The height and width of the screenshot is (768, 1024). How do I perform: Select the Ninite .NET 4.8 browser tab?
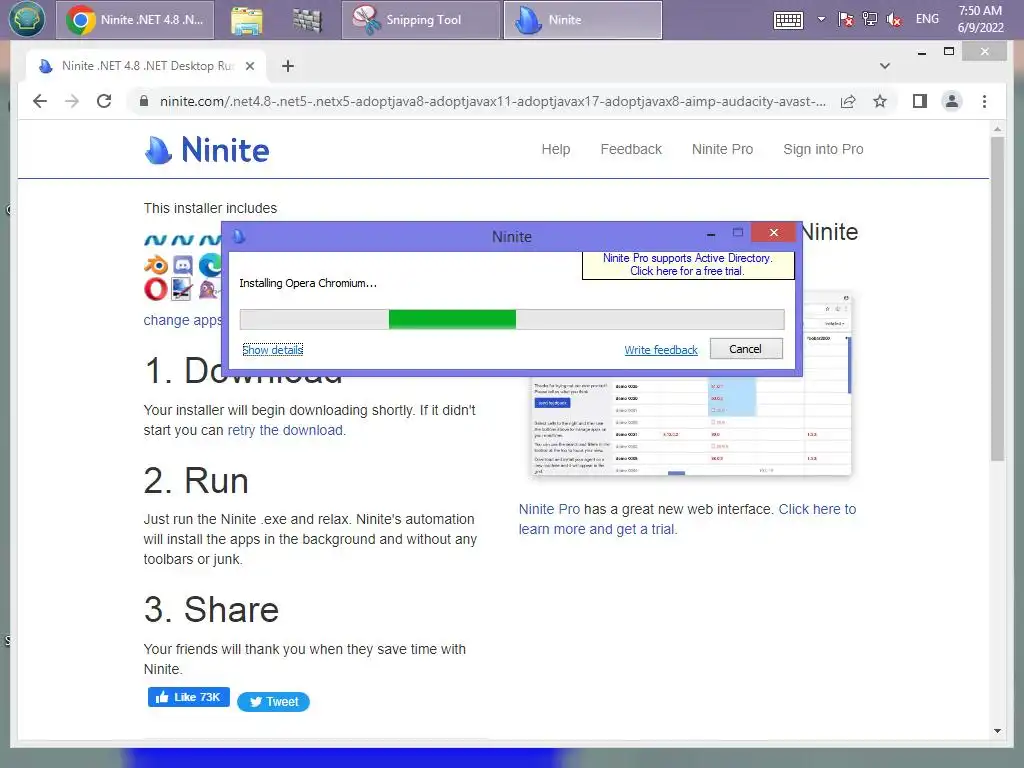point(146,66)
